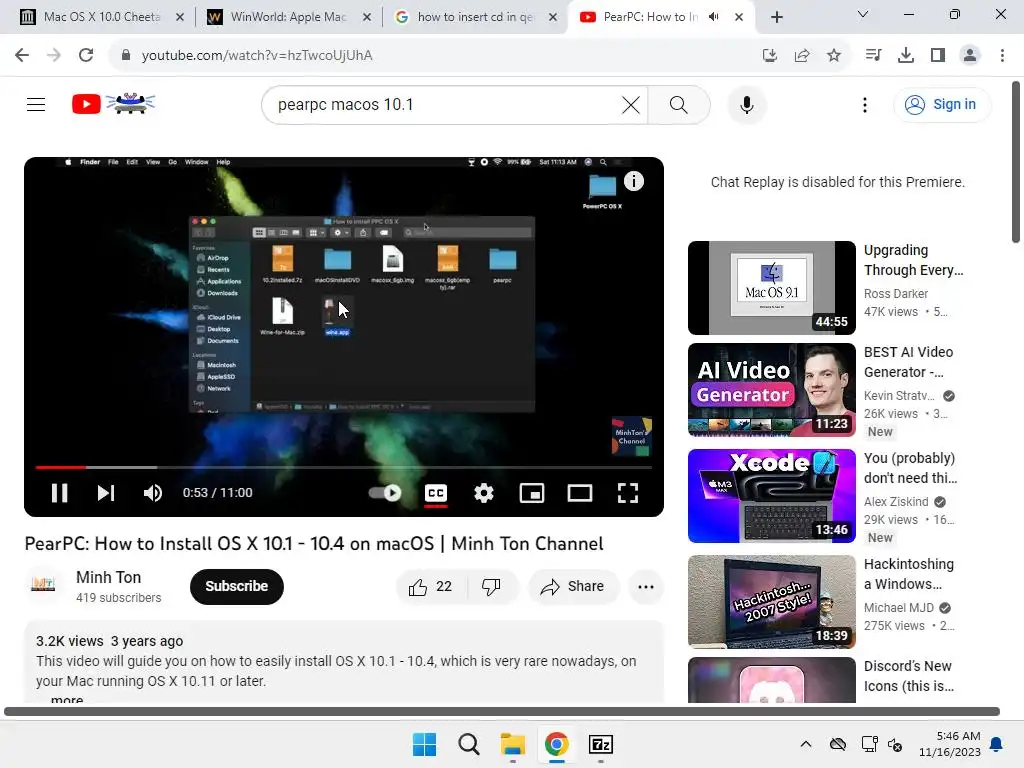Enter full screen mode

click(x=628, y=493)
